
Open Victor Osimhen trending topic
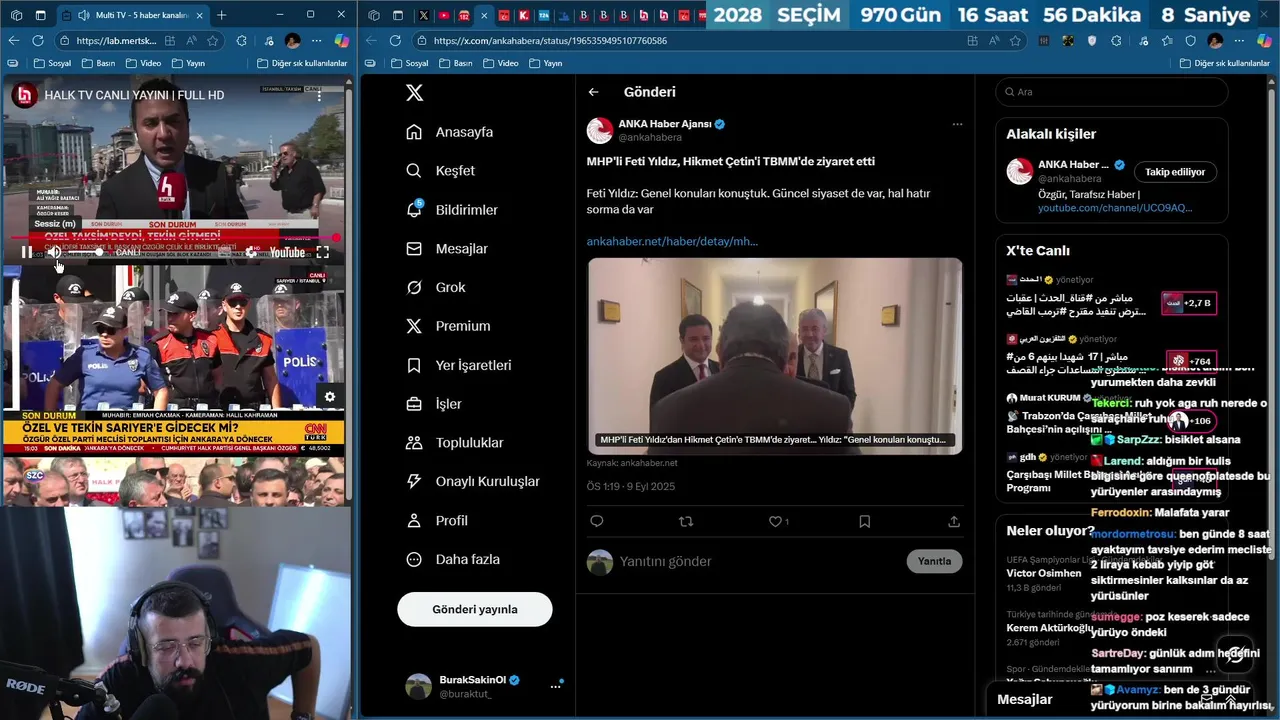pos(1044,573)
